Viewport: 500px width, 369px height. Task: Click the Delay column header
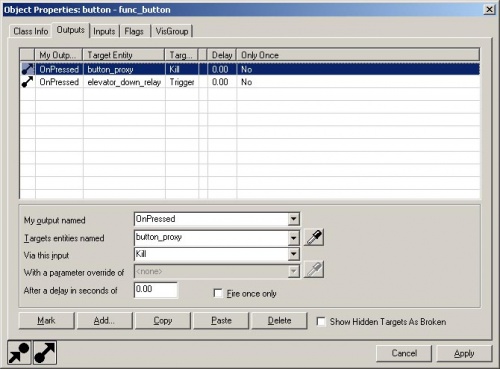[x=222, y=55]
